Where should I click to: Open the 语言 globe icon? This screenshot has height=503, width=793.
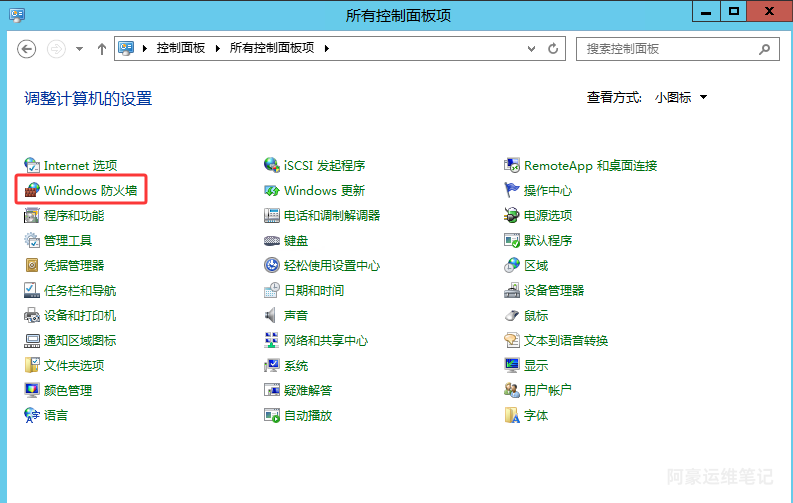coord(32,415)
